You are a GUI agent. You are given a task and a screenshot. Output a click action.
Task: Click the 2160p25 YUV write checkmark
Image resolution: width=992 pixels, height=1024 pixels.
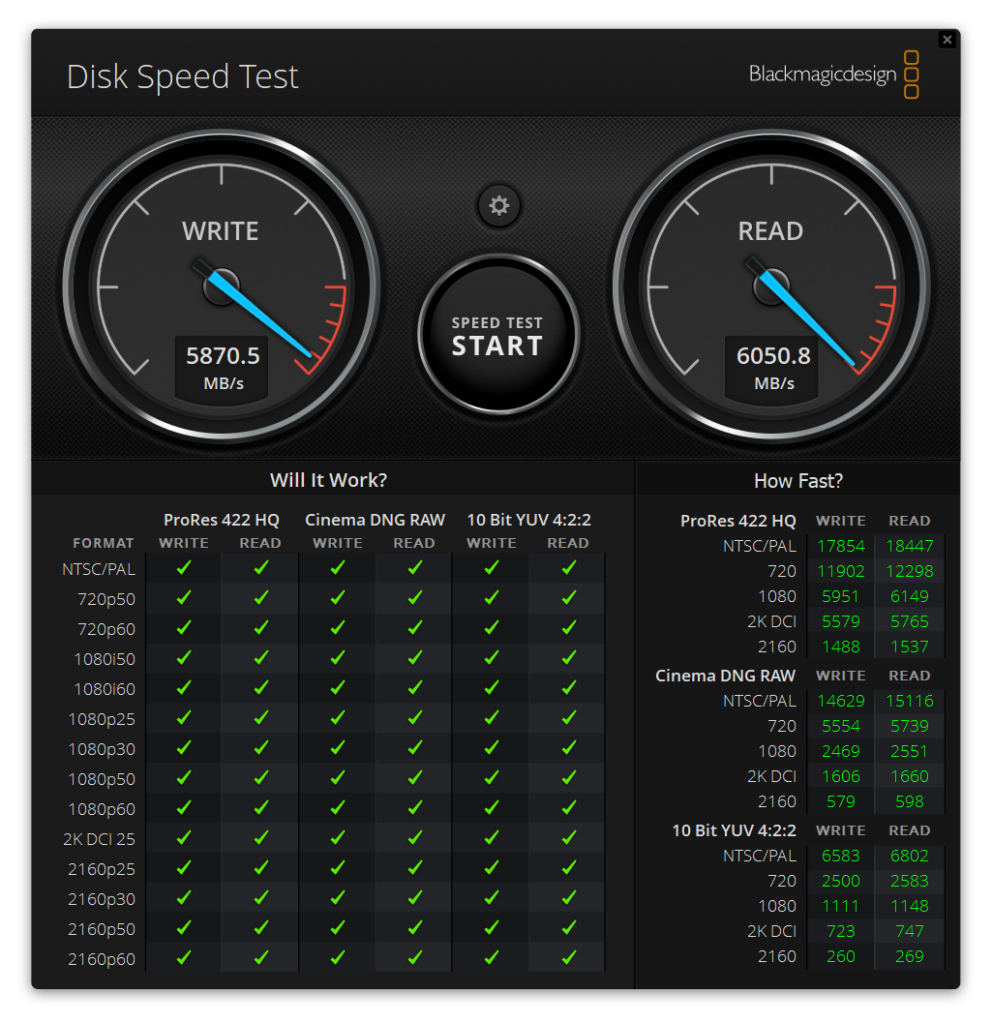tap(492, 868)
